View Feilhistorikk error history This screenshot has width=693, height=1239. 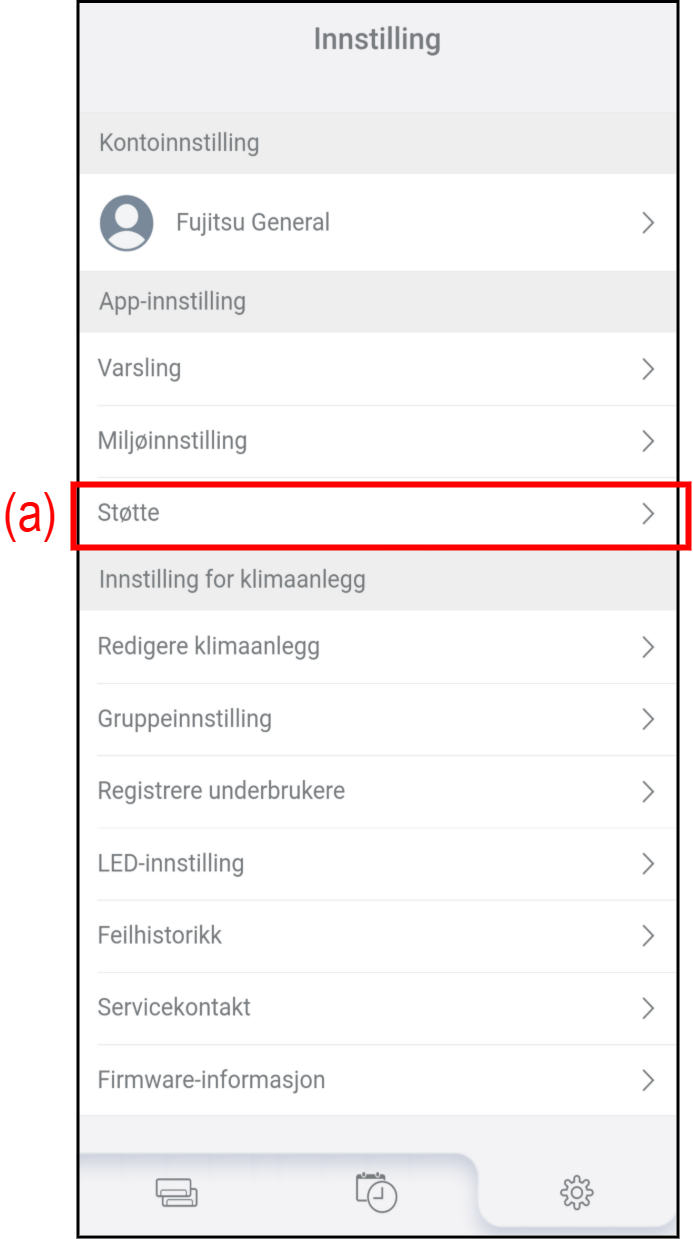click(x=160, y=935)
